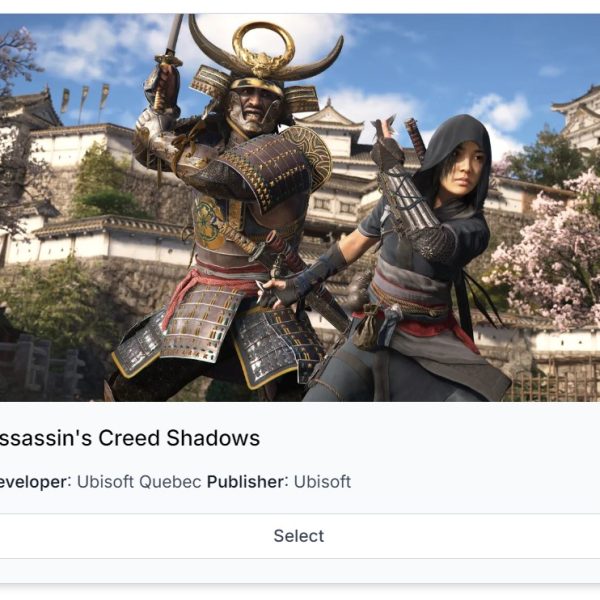Open the Assassin's Creed Shadows cover image
600x600 pixels.
(x=300, y=208)
